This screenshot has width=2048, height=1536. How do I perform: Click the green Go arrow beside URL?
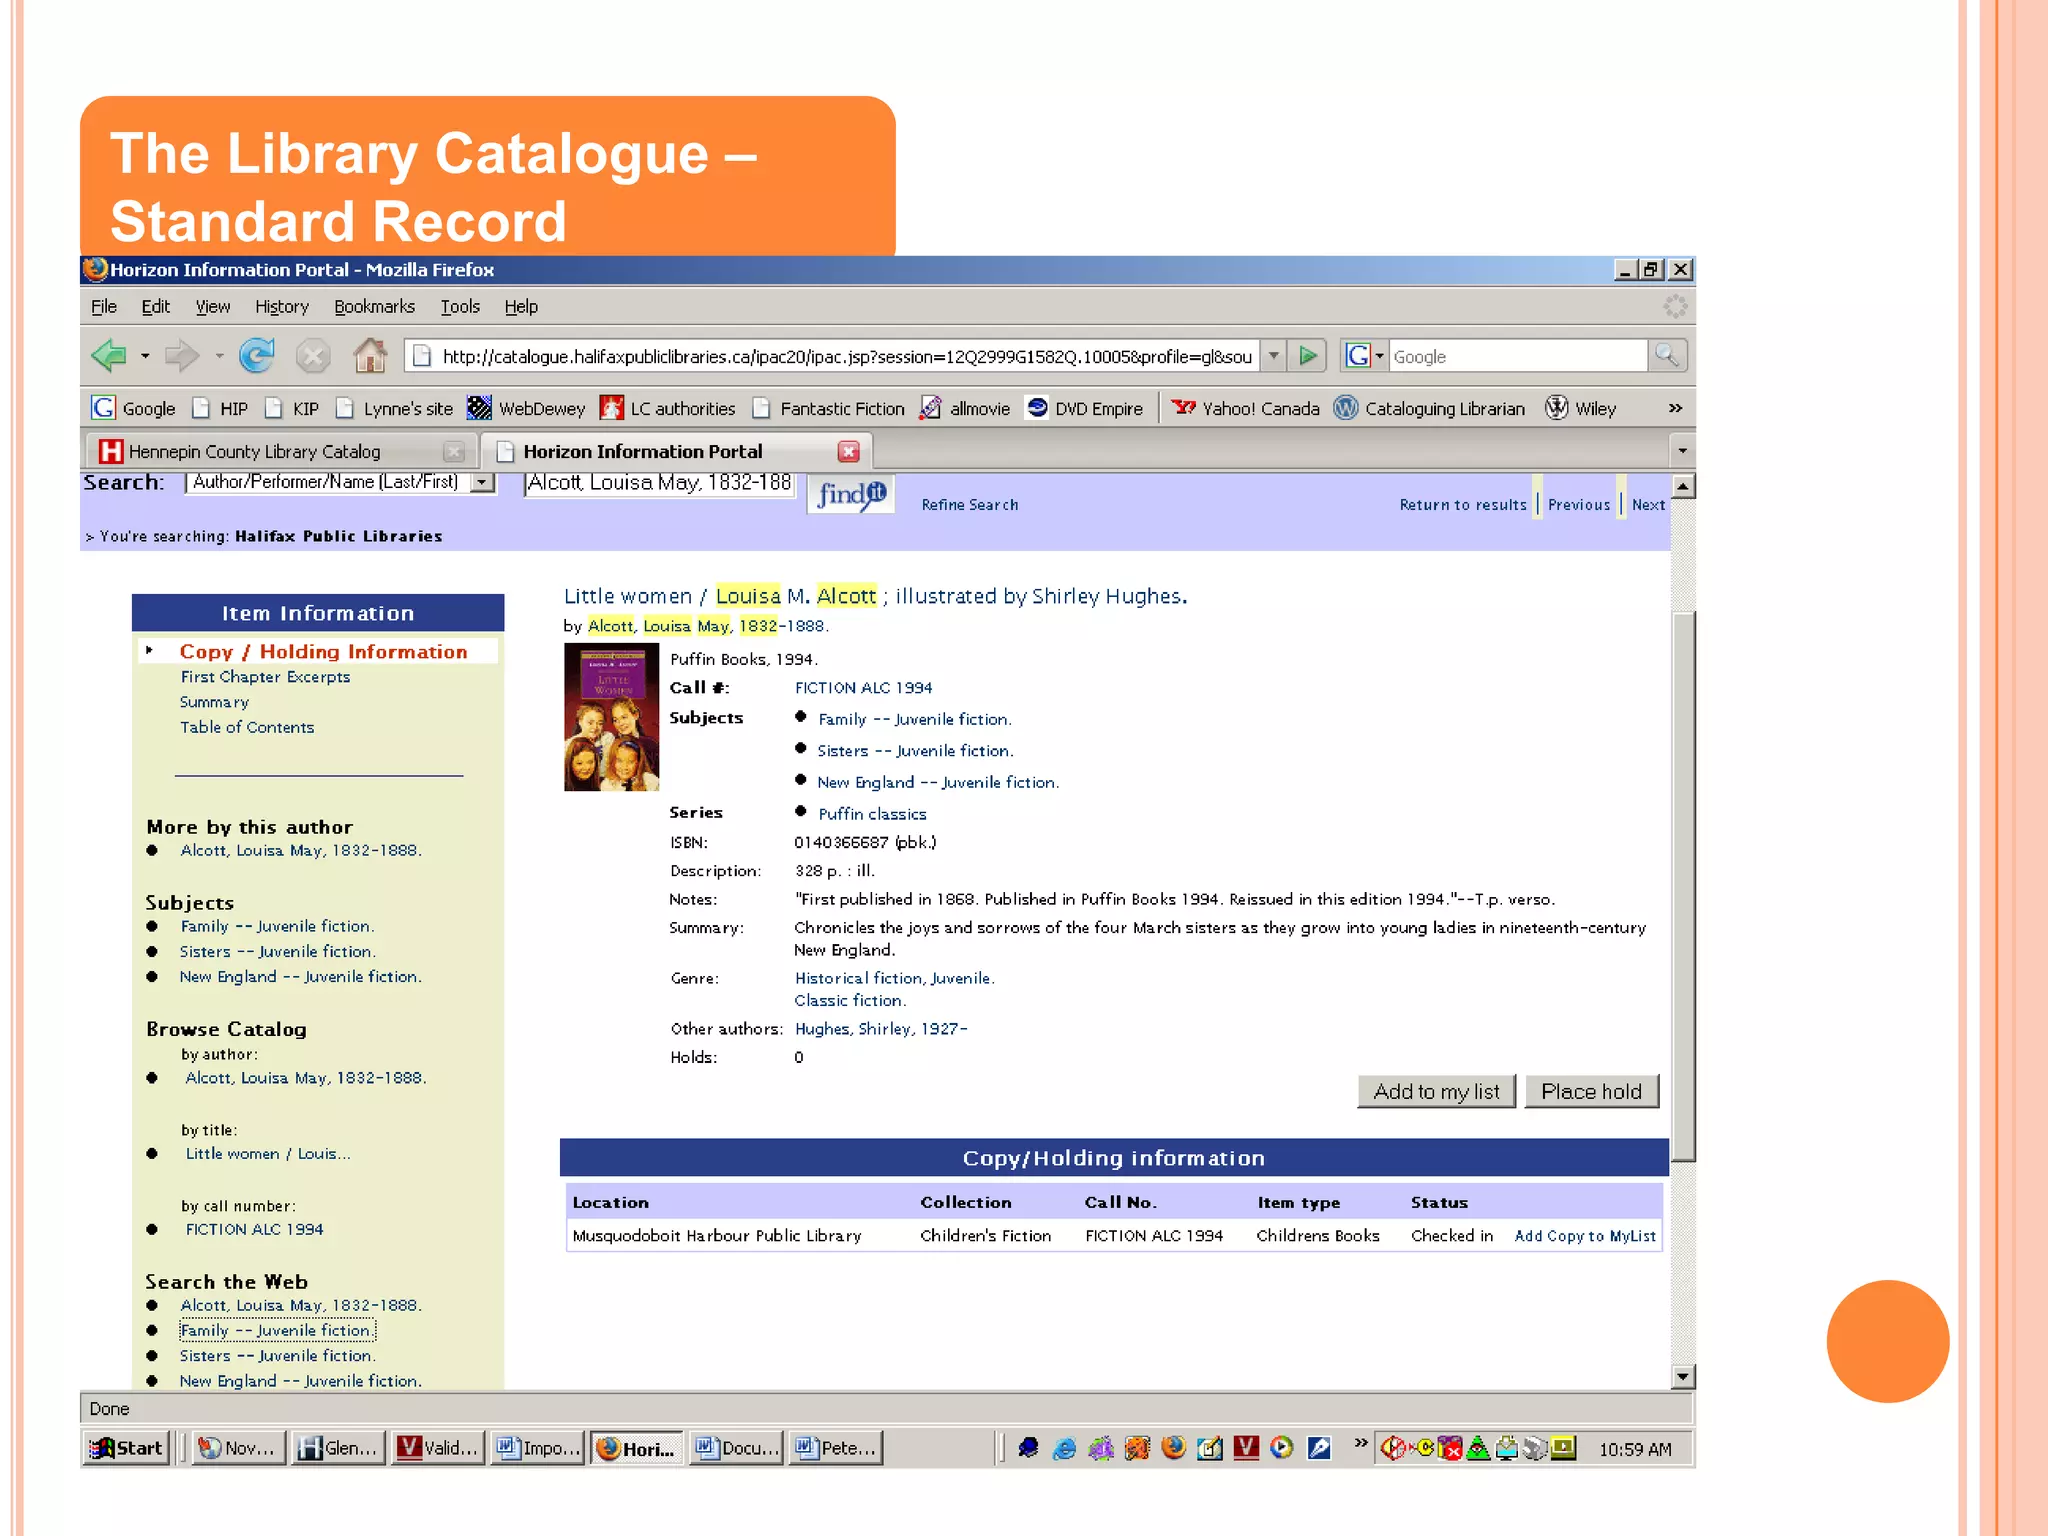coord(1307,355)
